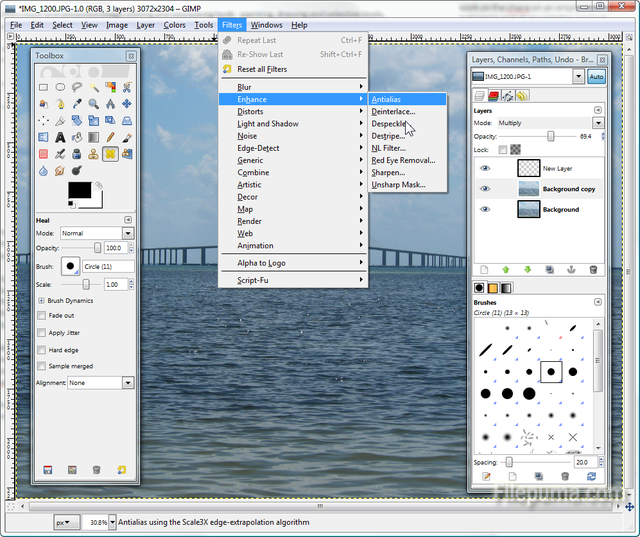The height and width of the screenshot is (537, 640).
Task: Enable the Fade out checkbox
Action: click(41, 315)
